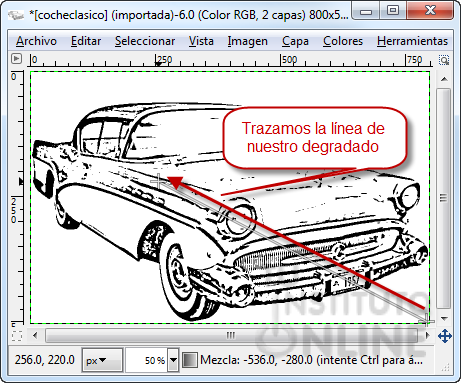Click the GIMP Wilber icon in title bar

pos(16,15)
